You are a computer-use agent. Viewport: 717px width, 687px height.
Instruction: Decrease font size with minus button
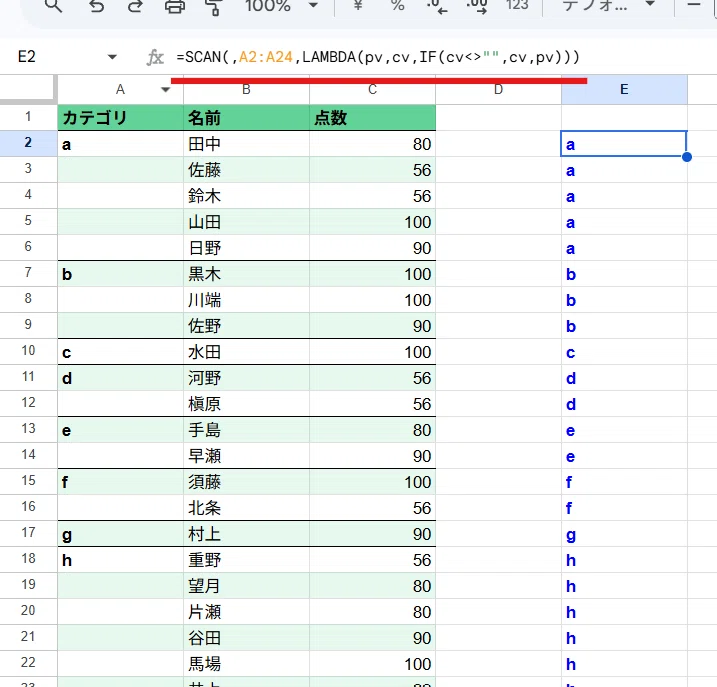click(694, 5)
